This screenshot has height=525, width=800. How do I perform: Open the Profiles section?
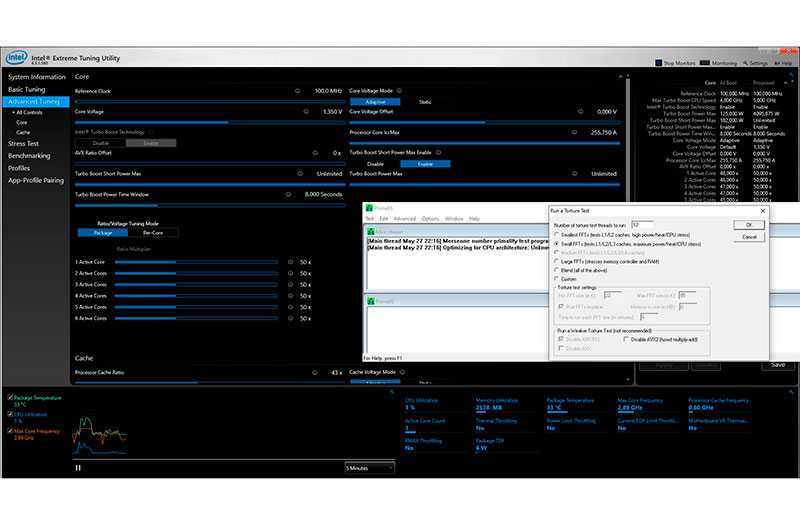click(x=19, y=168)
